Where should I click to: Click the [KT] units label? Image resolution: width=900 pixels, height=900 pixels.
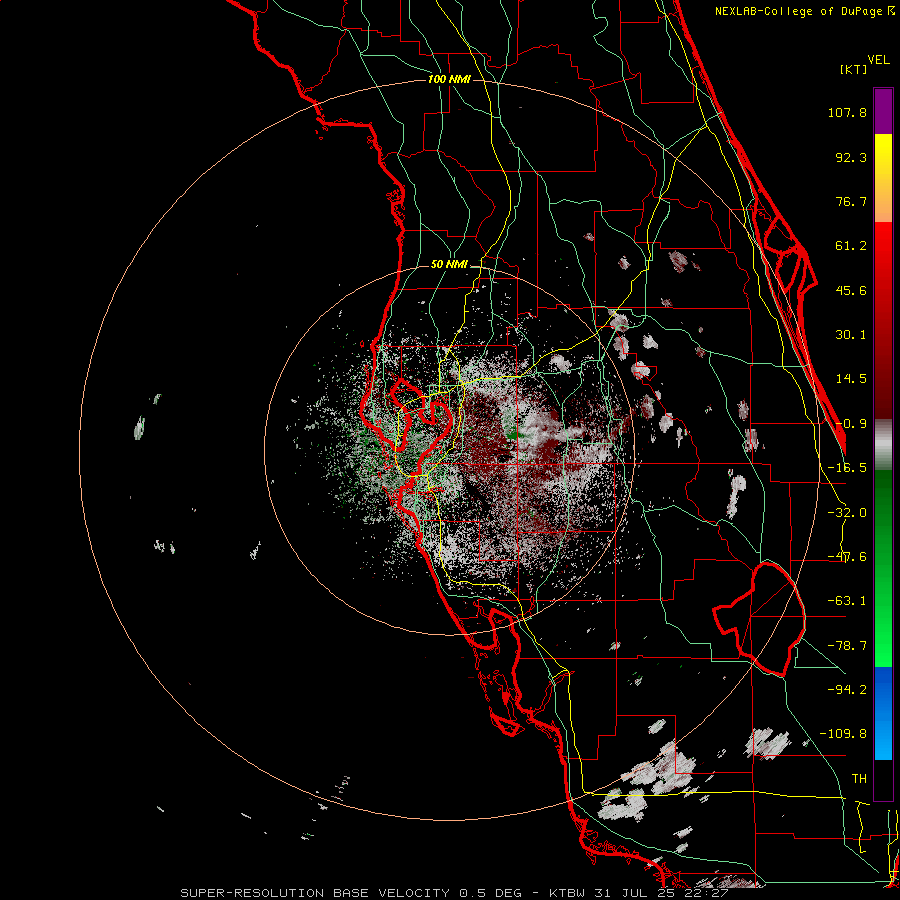click(x=854, y=69)
